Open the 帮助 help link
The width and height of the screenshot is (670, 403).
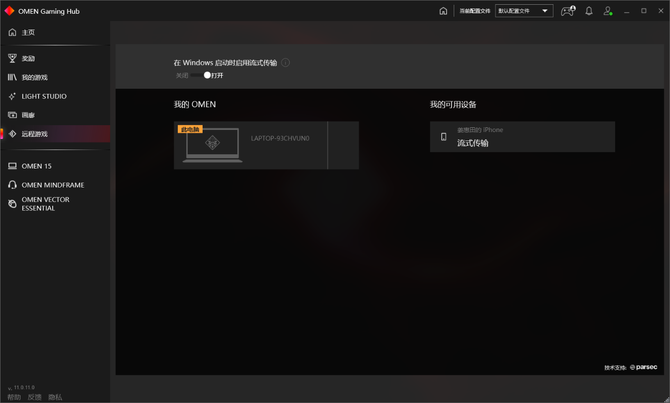pos(14,397)
